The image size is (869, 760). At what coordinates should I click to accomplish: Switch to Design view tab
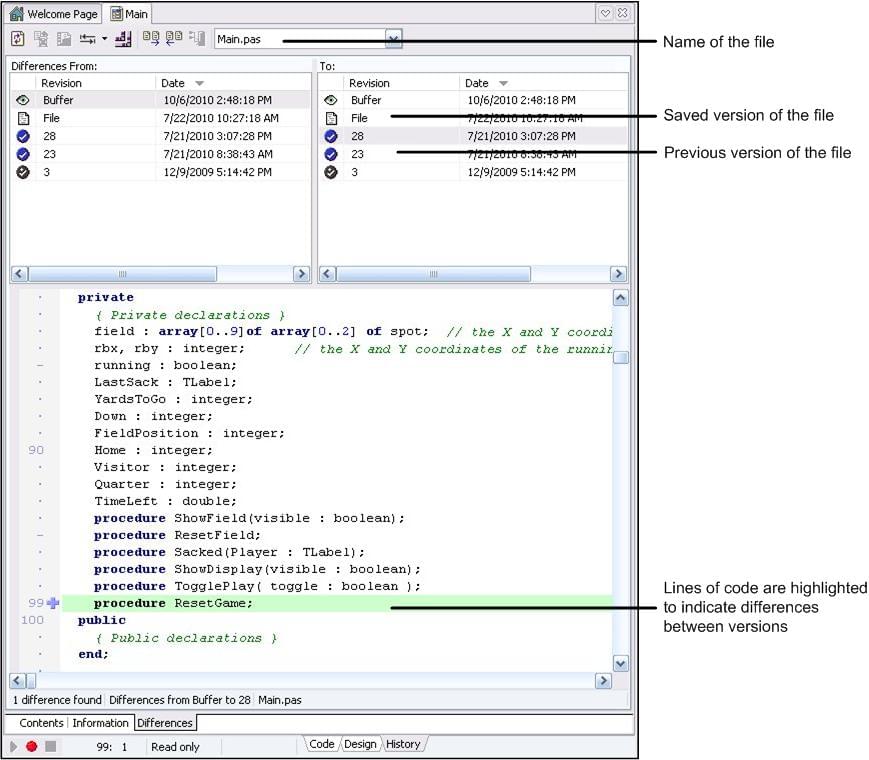(x=360, y=744)
